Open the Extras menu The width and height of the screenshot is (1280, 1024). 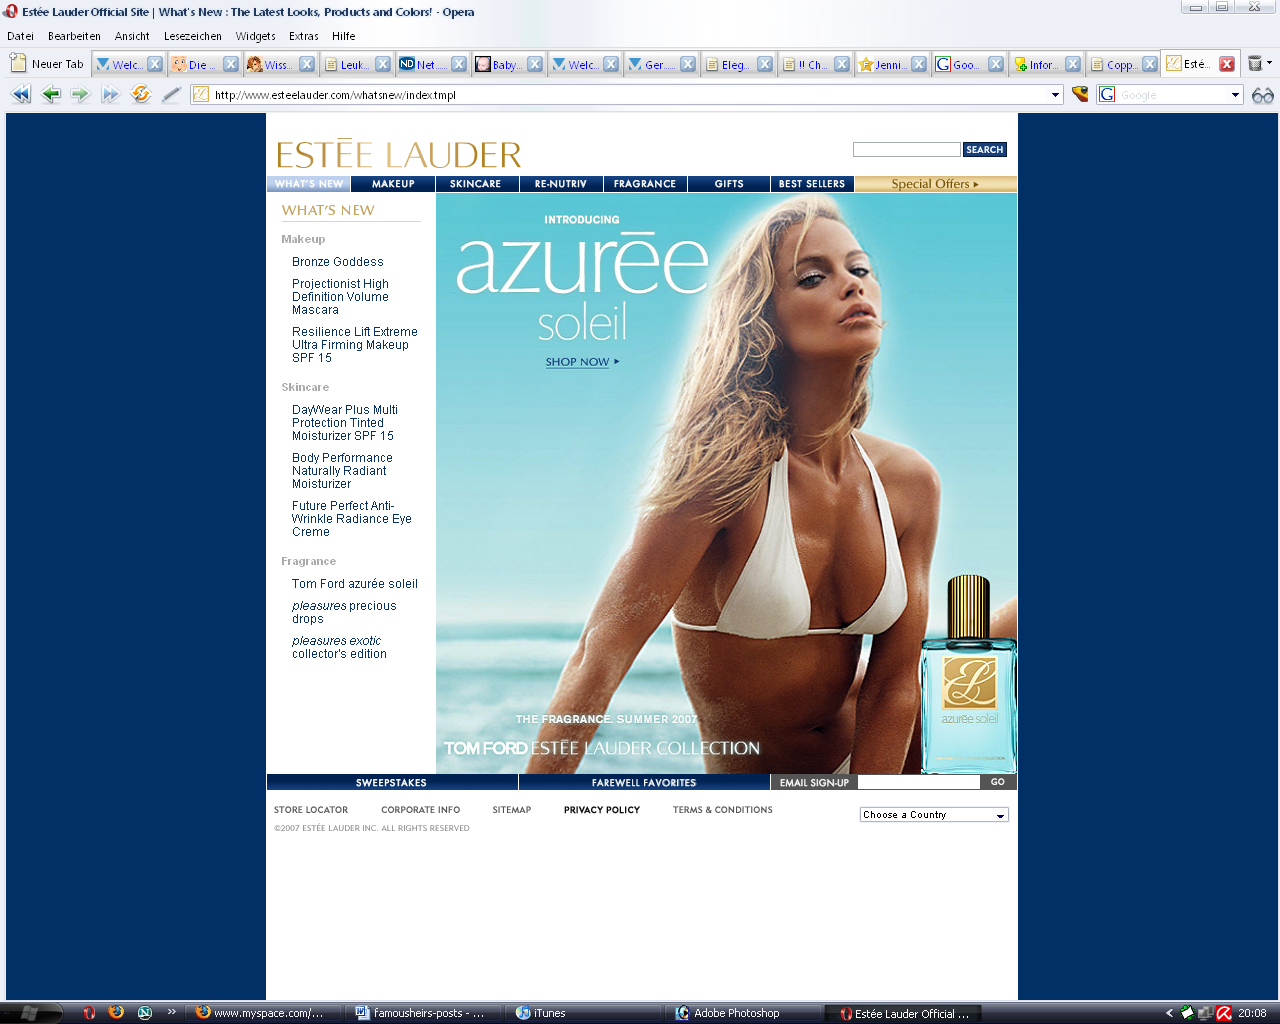tap(304, 36)
